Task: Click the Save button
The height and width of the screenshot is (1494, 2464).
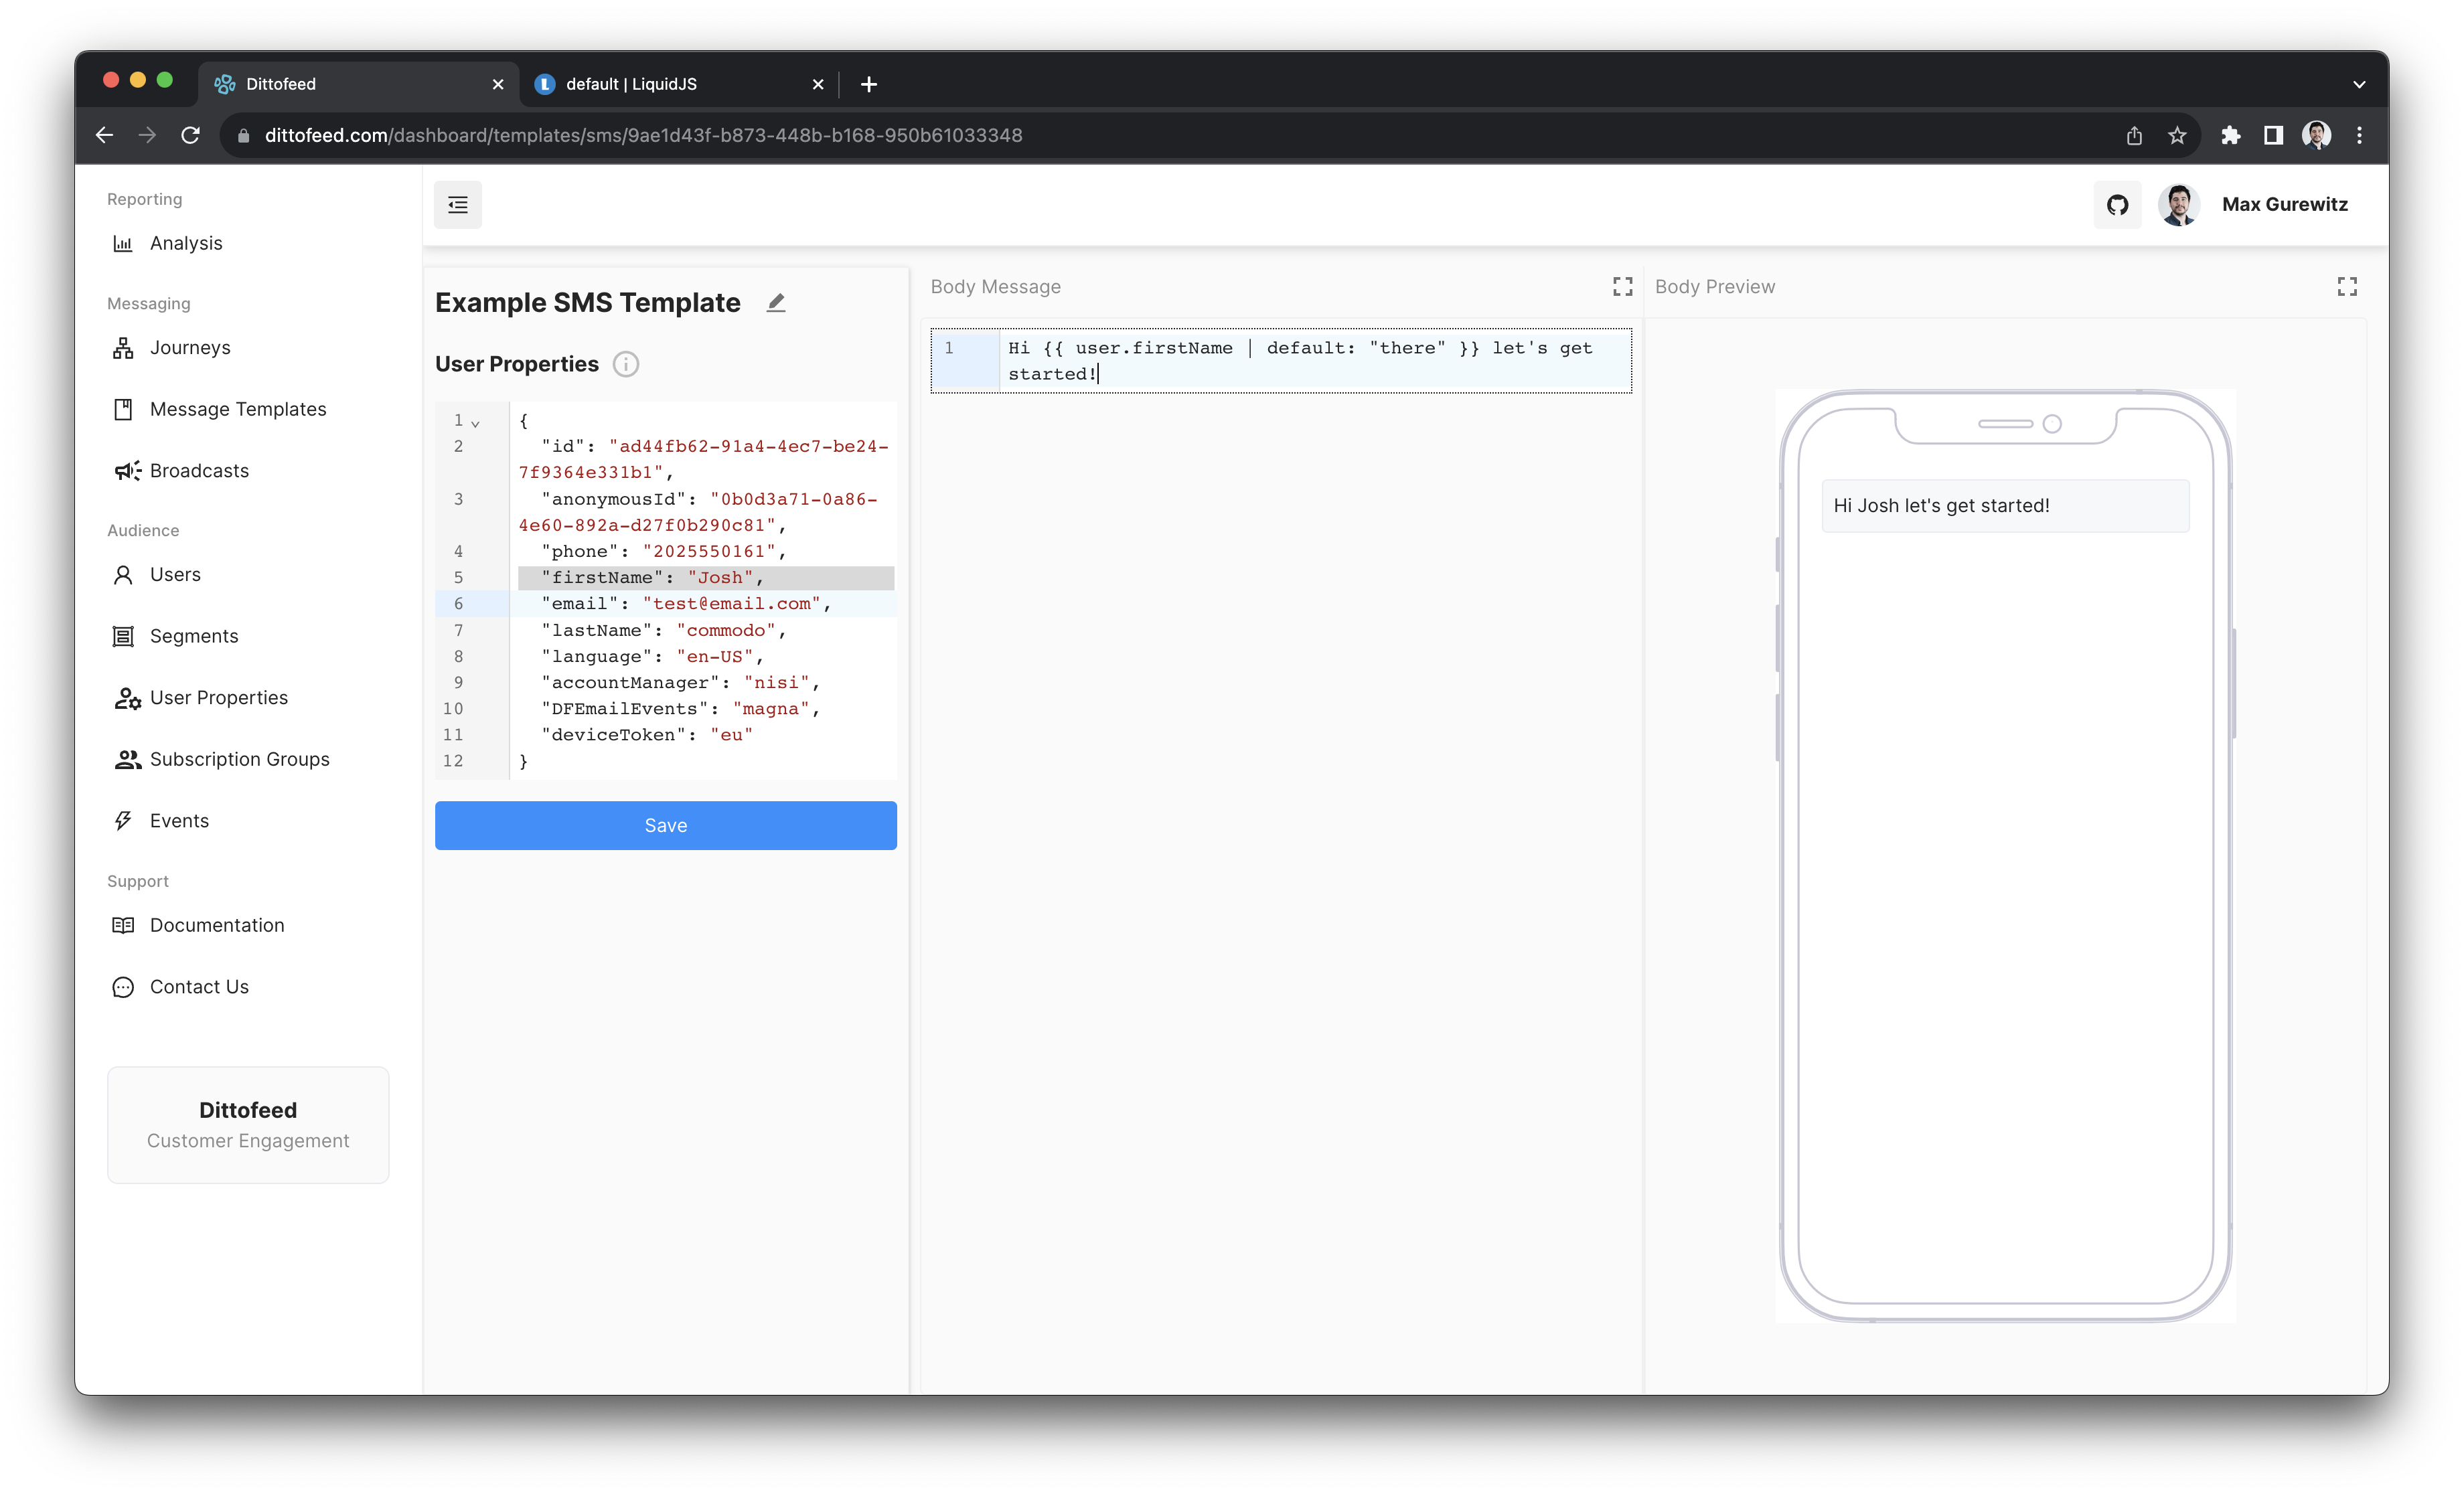Action: [x=665, y=825]
